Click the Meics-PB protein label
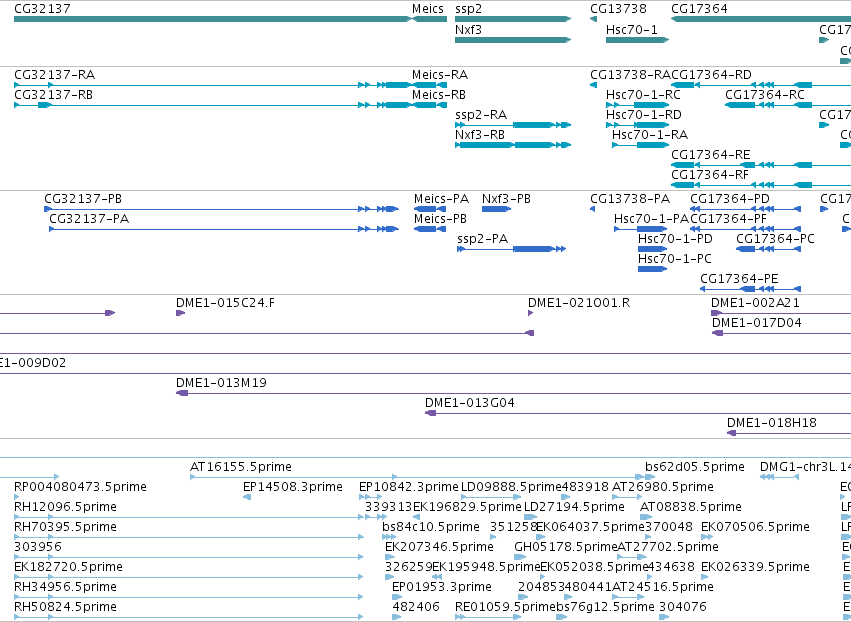This screenshot has height=622, width=851. (440, 219)
